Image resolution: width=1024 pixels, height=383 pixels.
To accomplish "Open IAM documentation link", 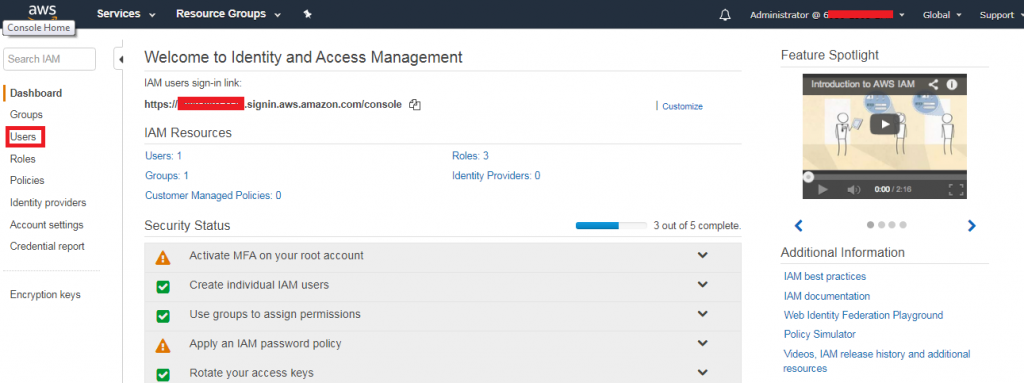I will coord(827,296).
